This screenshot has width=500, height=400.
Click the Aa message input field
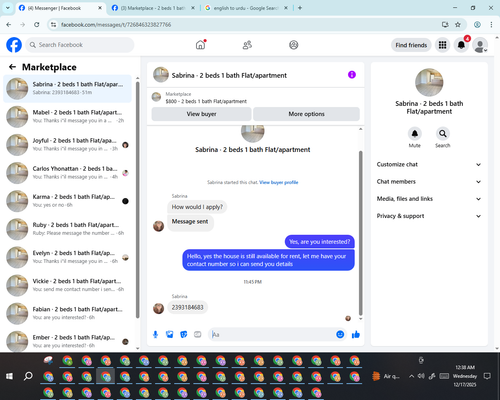[x=272, y=334]
